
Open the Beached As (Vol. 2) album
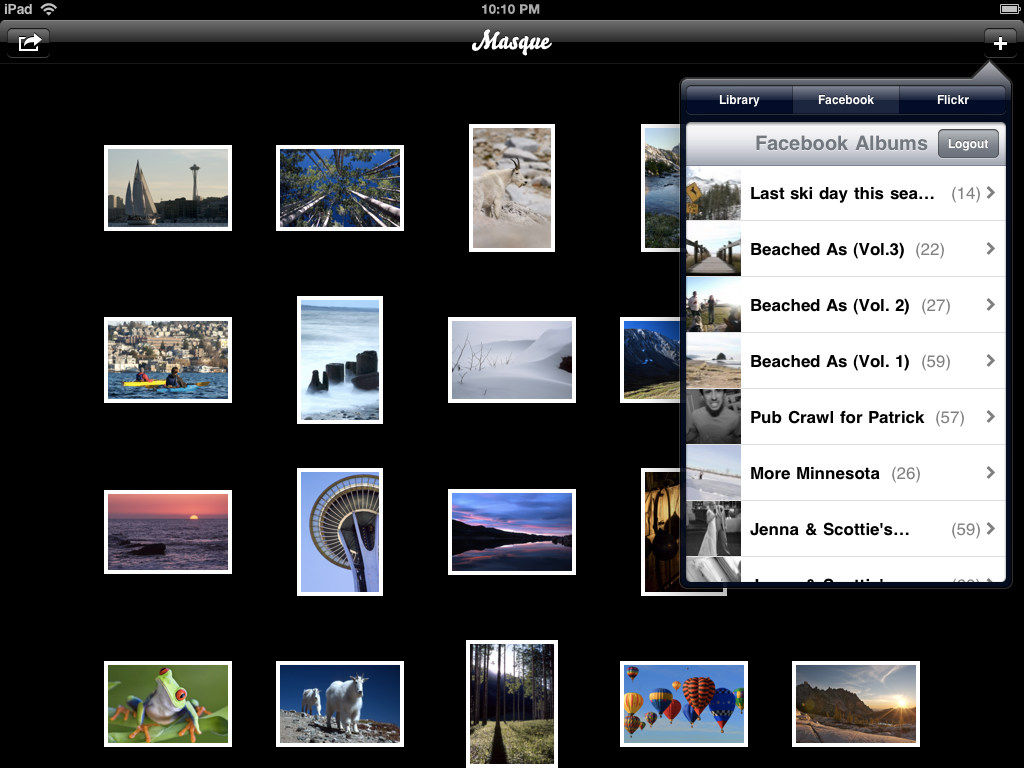point(846,305)
